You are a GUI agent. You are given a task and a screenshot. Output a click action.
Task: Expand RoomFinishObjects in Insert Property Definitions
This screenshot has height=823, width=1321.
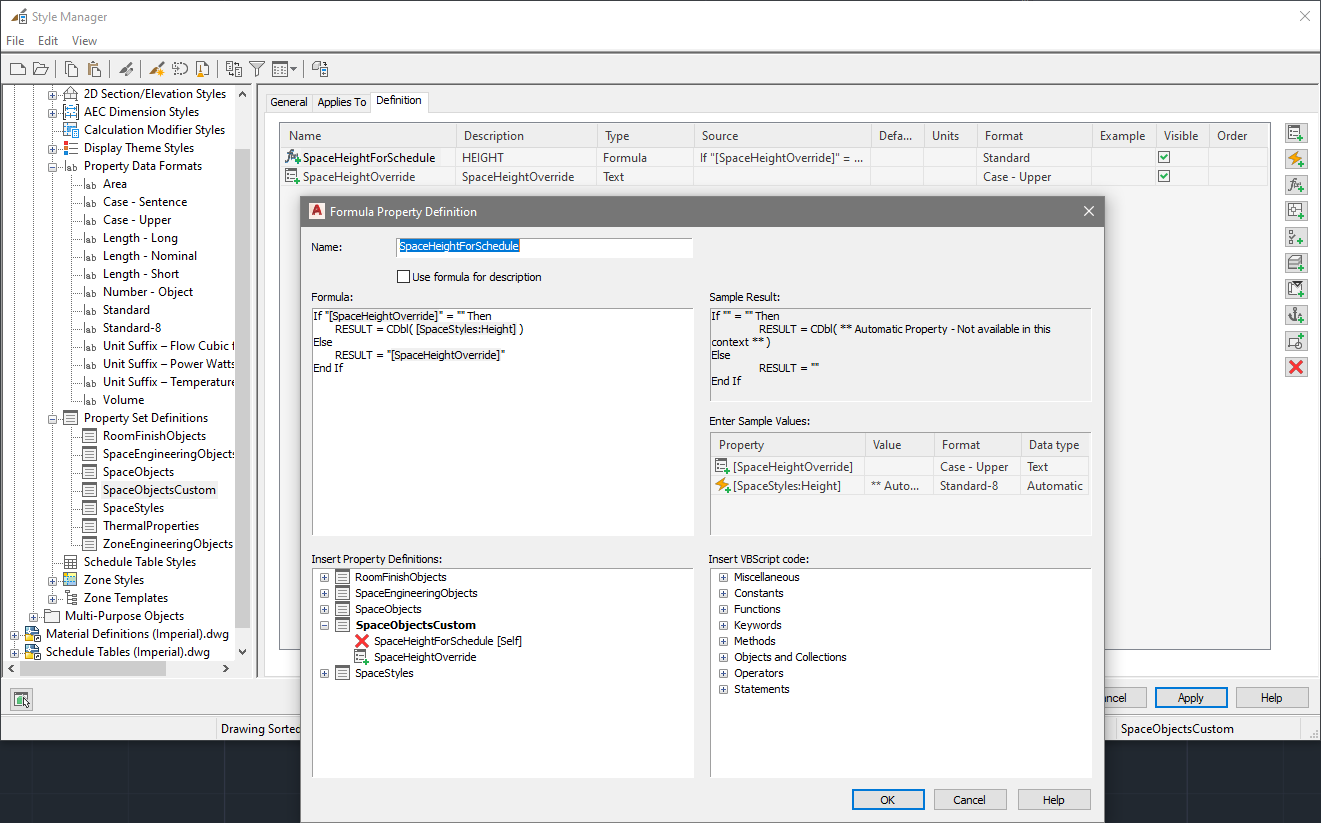(324, 576)
